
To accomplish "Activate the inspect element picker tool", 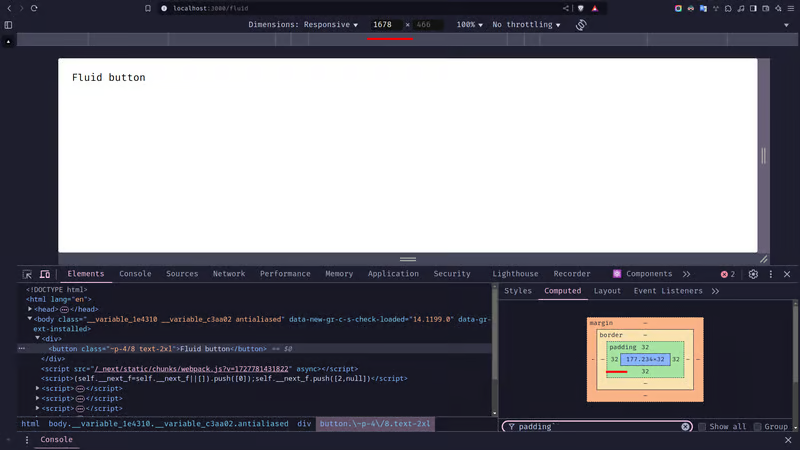I will [27, 274].
